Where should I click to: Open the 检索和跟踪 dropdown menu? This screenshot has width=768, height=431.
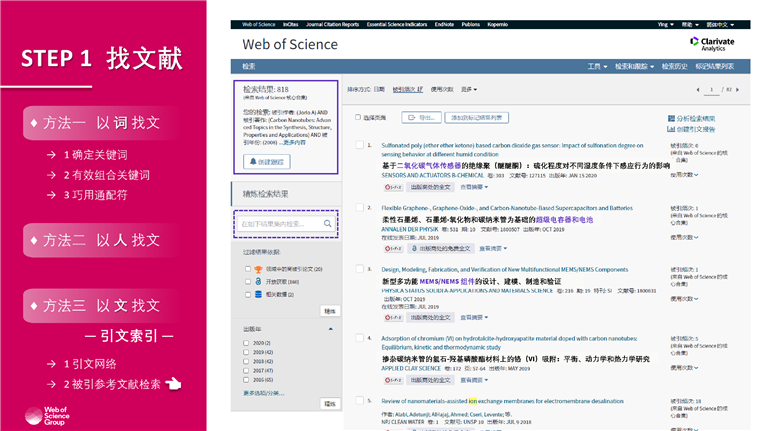pyautogui.click(x=635, y=67)
